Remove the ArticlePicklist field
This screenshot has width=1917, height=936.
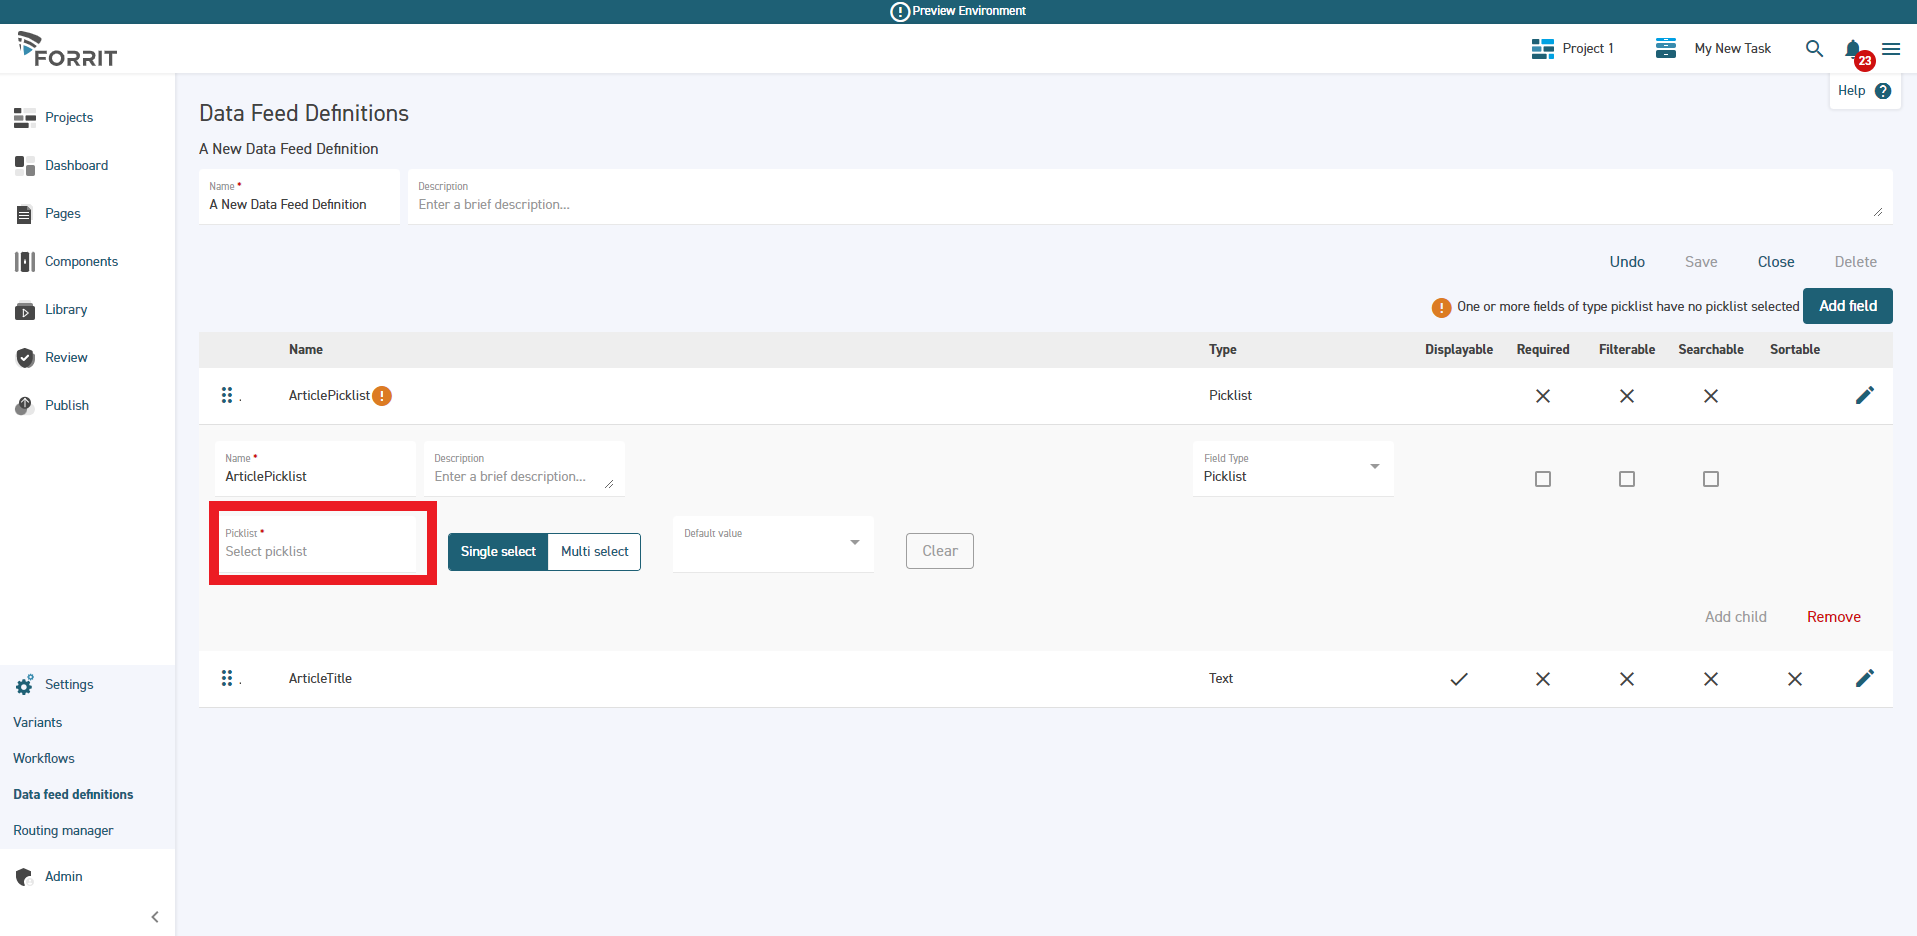(x=1833, y=616)
